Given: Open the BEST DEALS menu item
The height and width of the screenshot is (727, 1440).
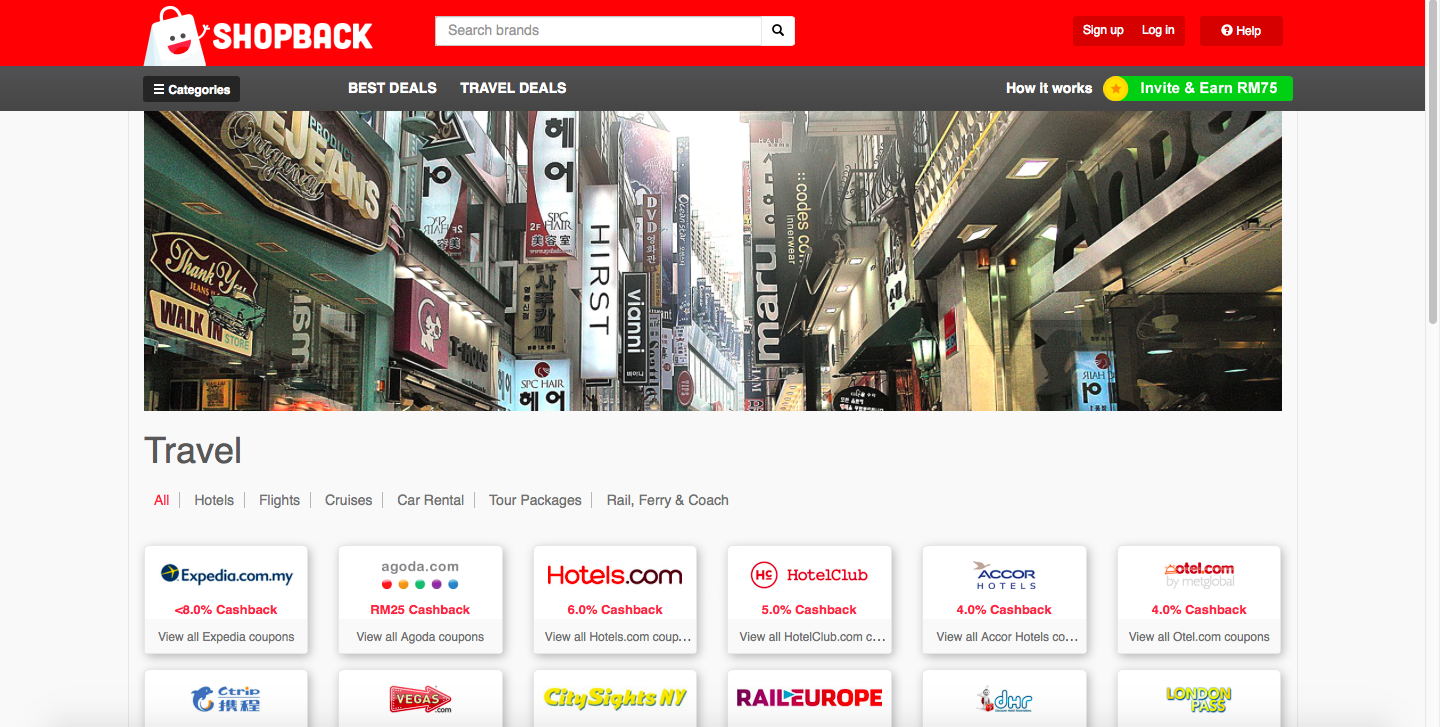Looking at the screenshot, I should [392, 88].
